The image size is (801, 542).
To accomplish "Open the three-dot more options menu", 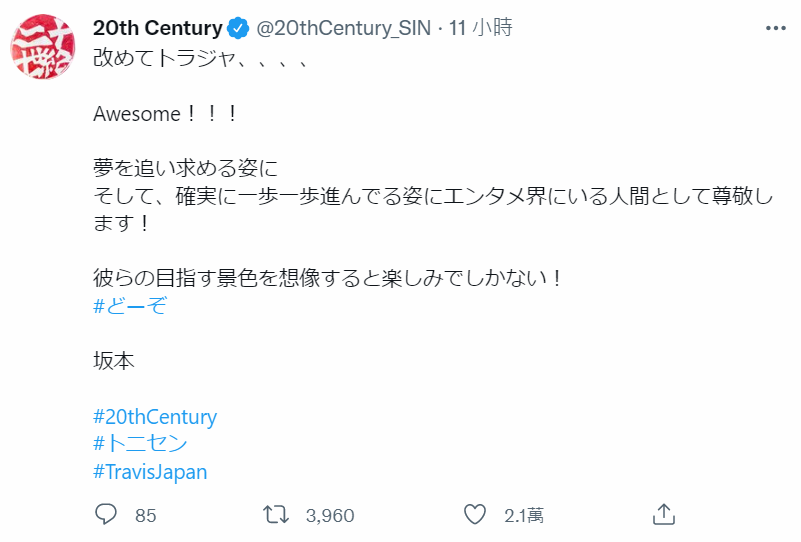I will tap(775, 28).
